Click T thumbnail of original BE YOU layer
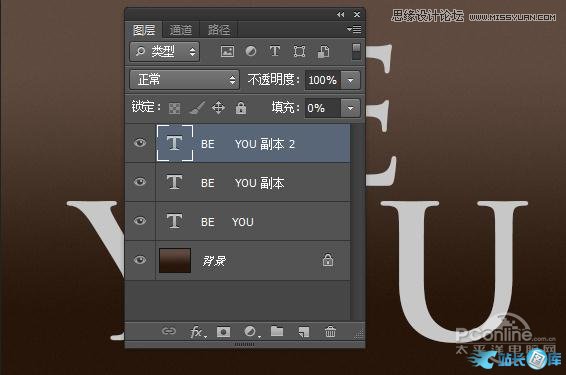 point(174,221)
